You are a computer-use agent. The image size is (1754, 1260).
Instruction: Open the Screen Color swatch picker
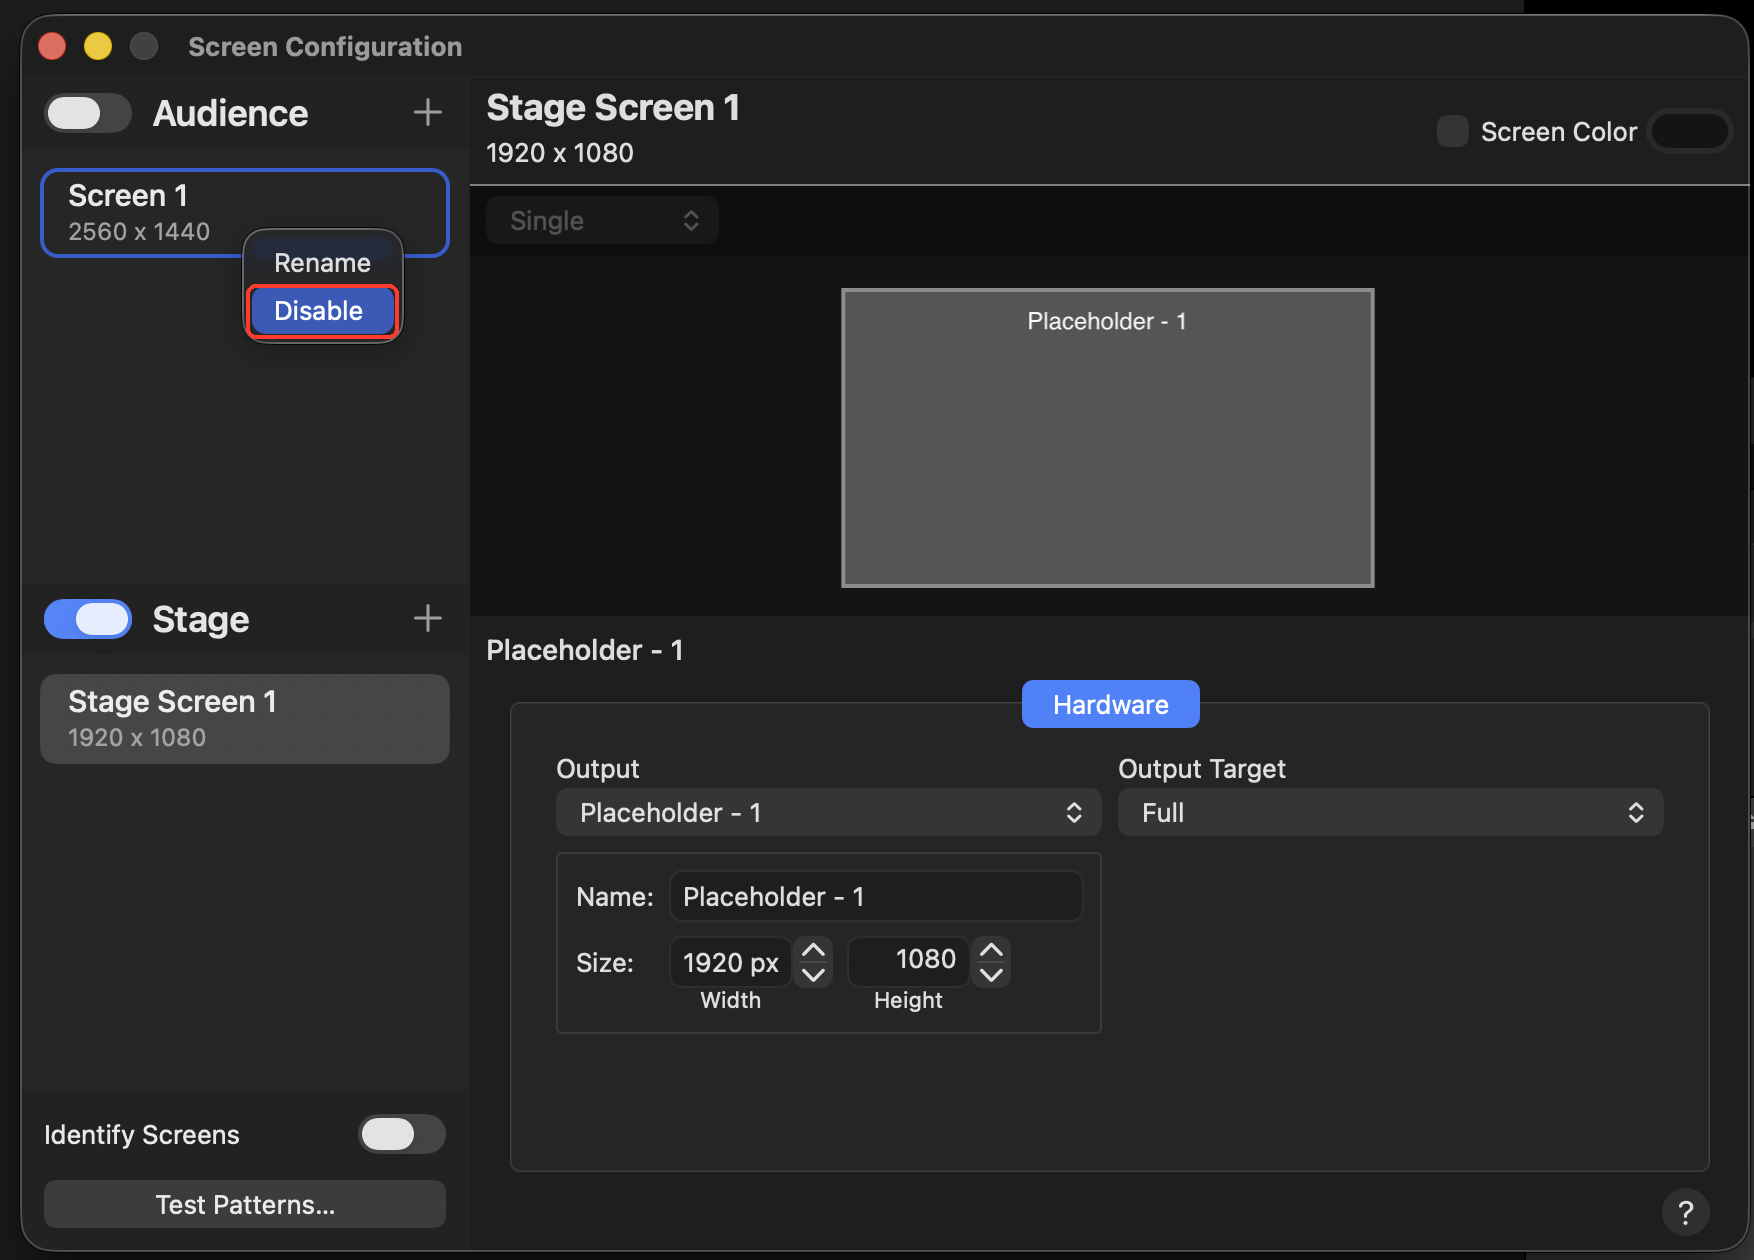pyautogui.click(x=1689, y=131)
